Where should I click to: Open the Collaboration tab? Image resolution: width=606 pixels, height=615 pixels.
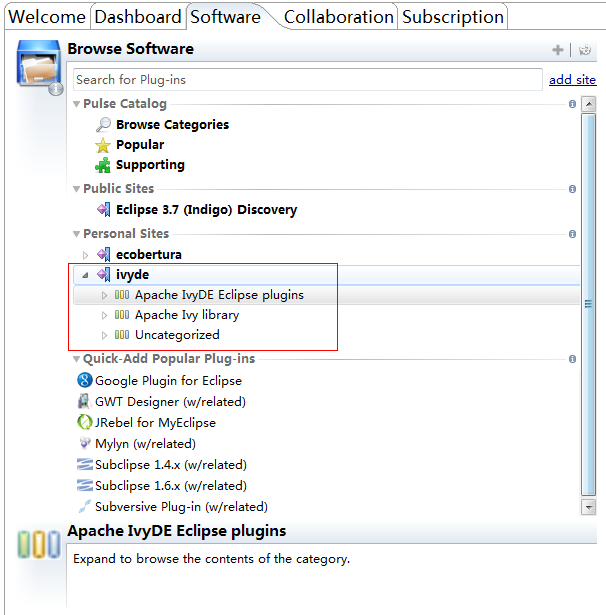click(x=338, y=16)
